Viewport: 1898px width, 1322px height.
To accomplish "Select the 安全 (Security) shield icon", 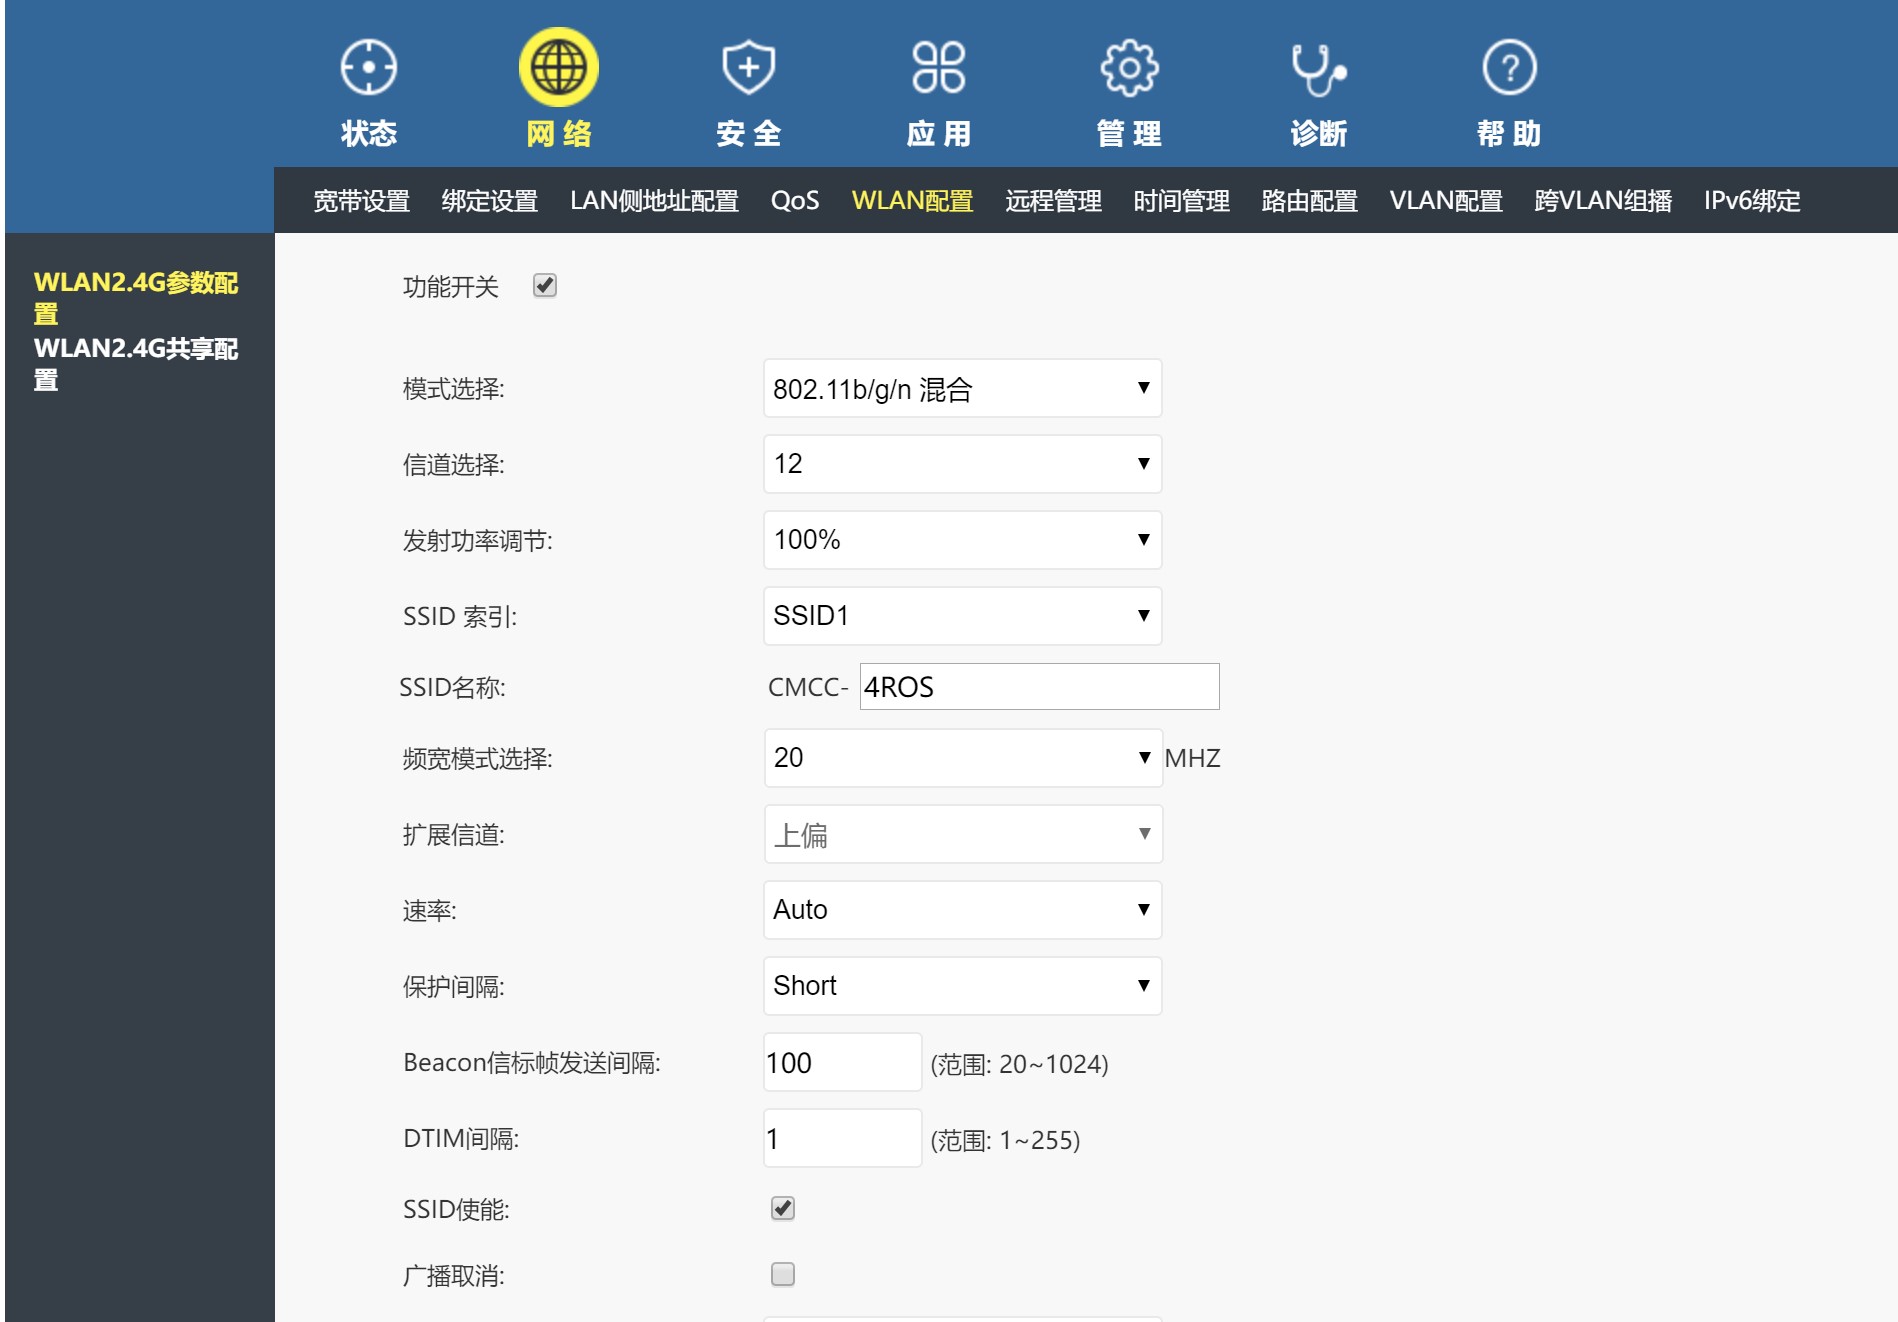I will 746,67.
